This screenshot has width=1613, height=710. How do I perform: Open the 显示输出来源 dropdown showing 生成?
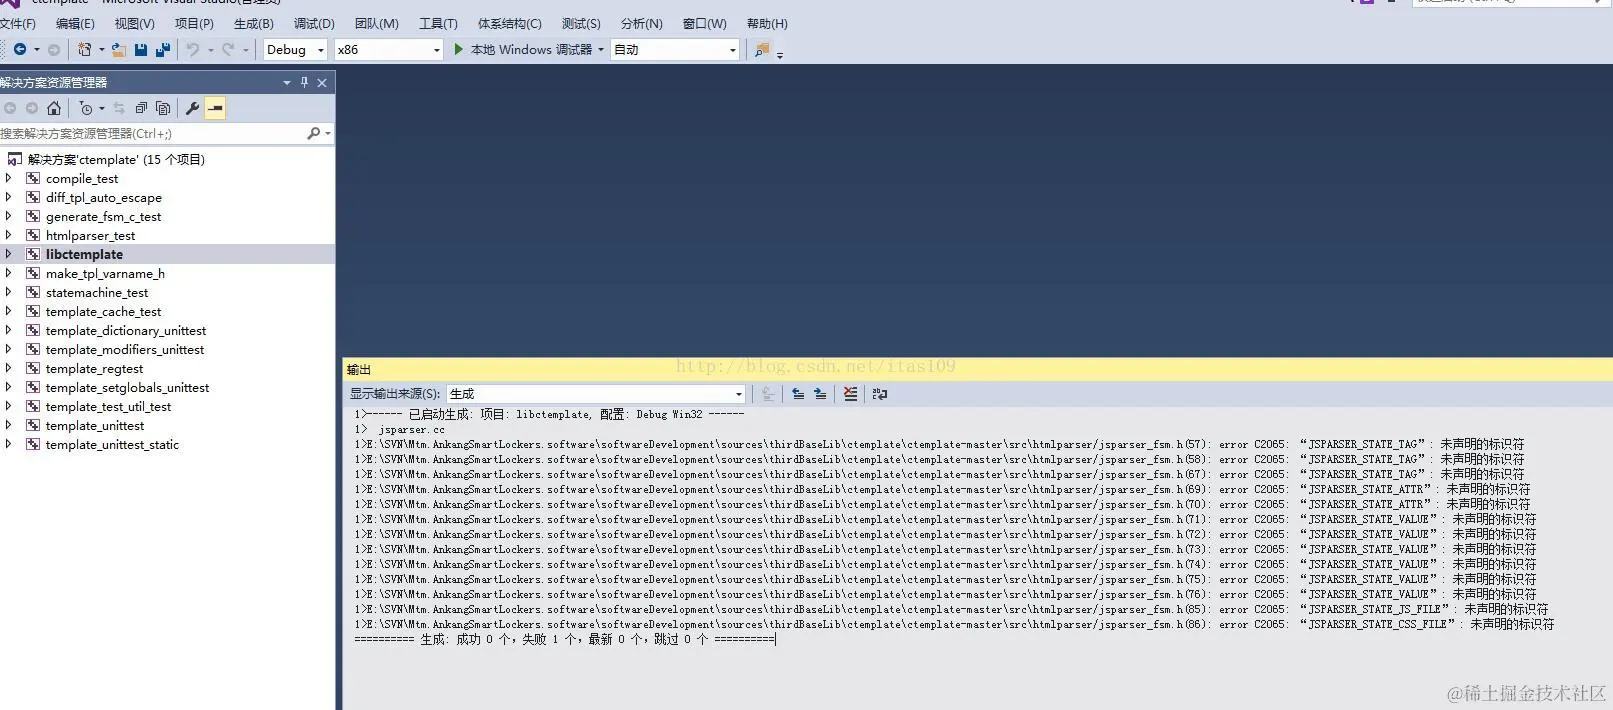click(596, 394)
